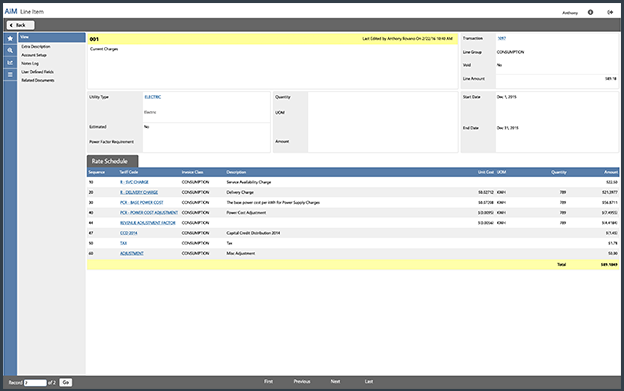The image size is (624, 391).
Task: Click the Quantity column header in the table
Action: pyautogui.click(x=559, y=172)
